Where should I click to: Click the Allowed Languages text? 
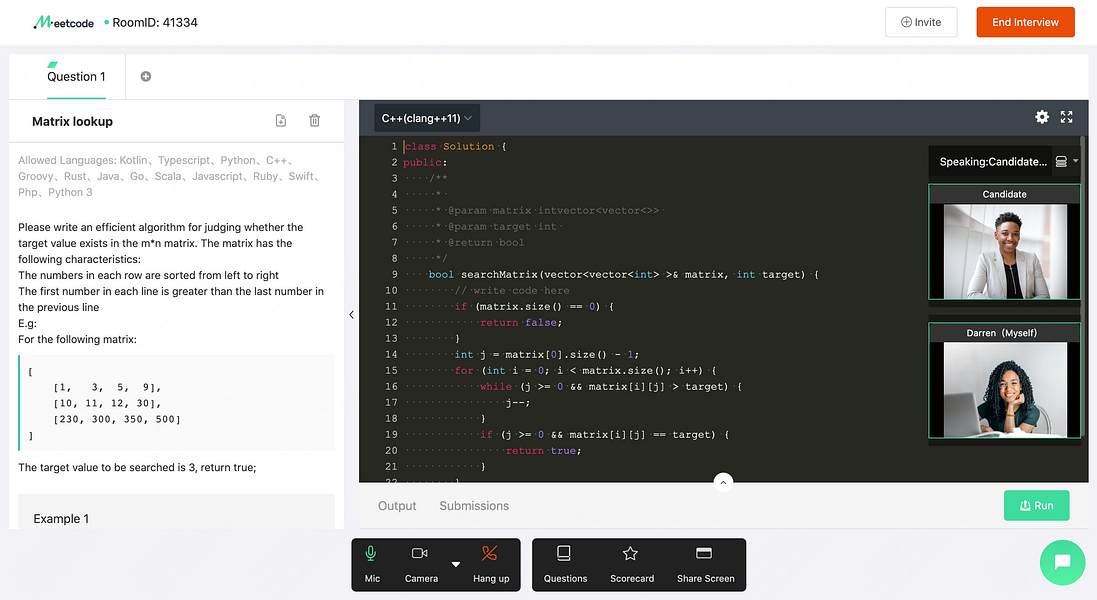point(169,176)
